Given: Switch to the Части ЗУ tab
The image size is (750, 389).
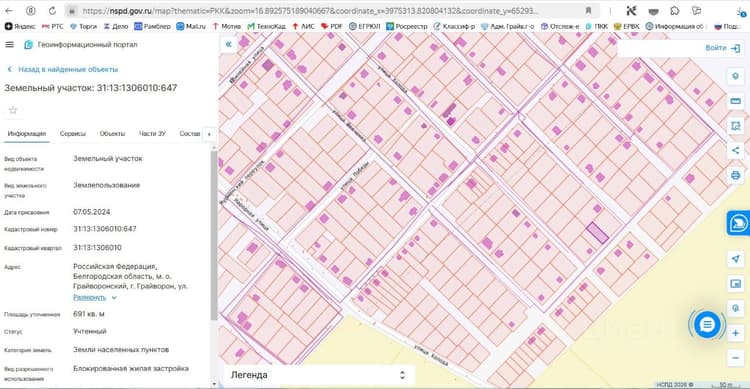Looking at the screenshot, I should pyautogui.click(x=152, y=134).
